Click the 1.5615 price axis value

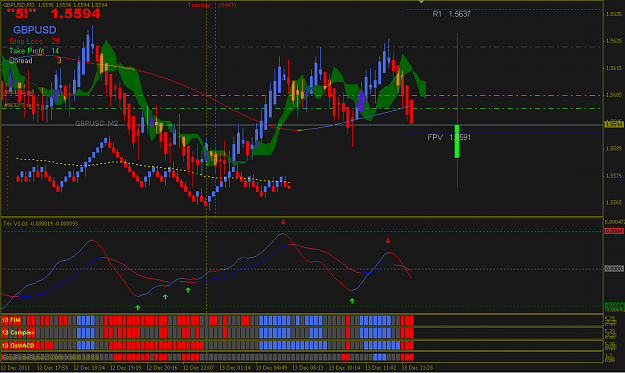(614, 68)
